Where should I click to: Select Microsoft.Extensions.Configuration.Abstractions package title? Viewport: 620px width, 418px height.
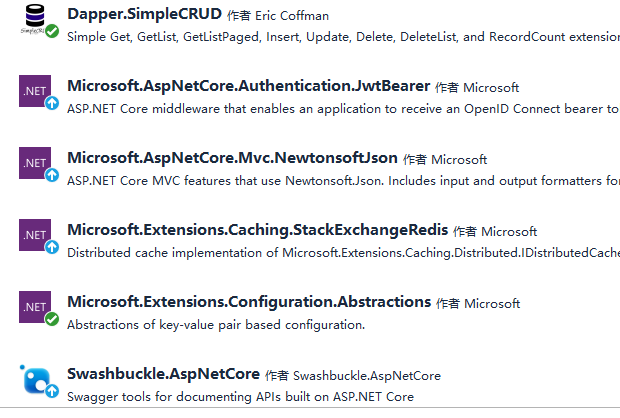pos(249,301)
